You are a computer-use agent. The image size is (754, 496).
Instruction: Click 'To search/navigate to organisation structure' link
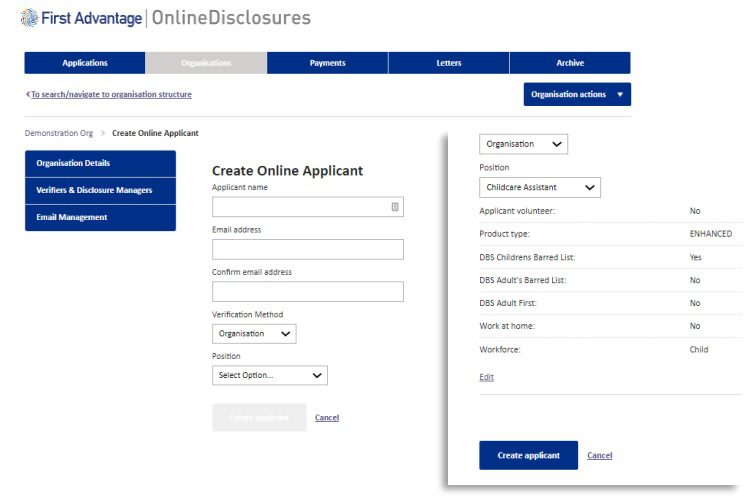point(108,94)
